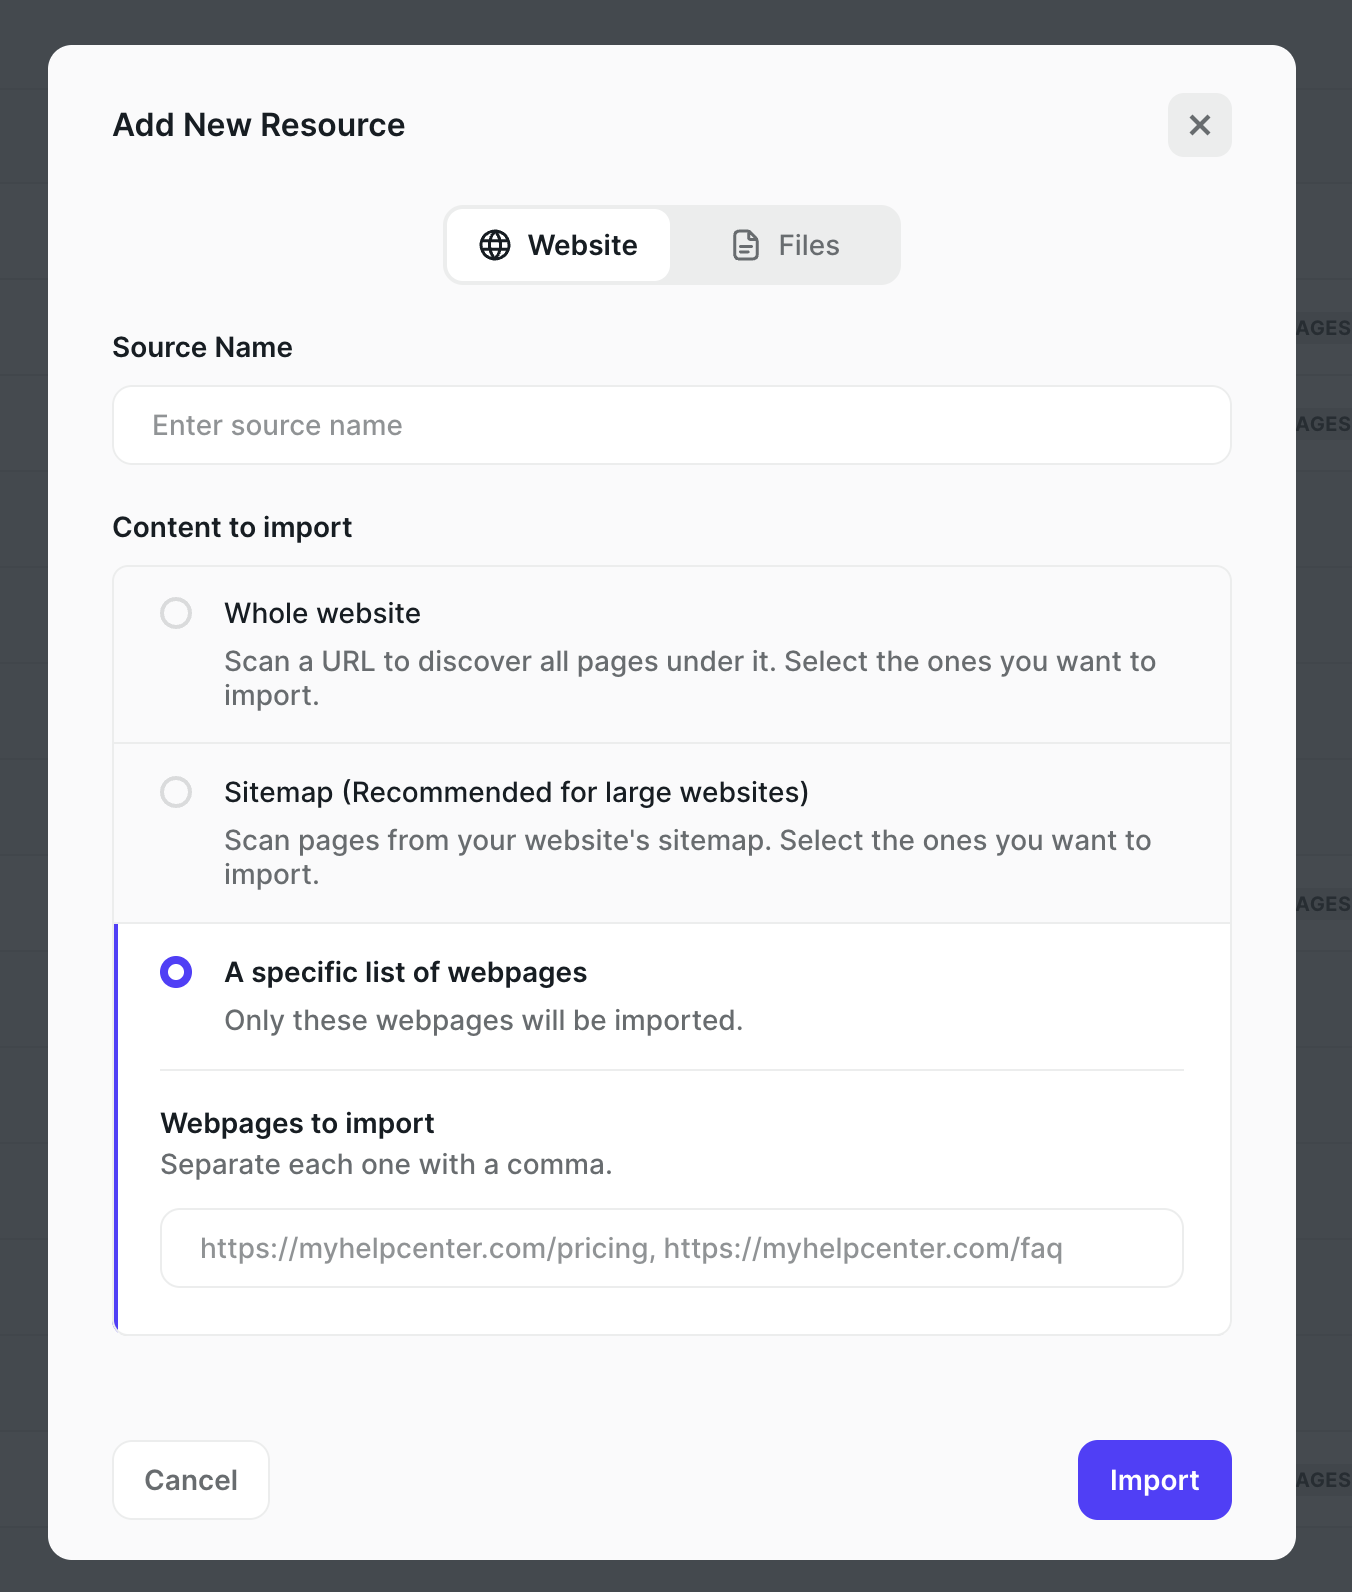Click the Import button
1352x1592 pixels.
(x=1154, y=1480)
